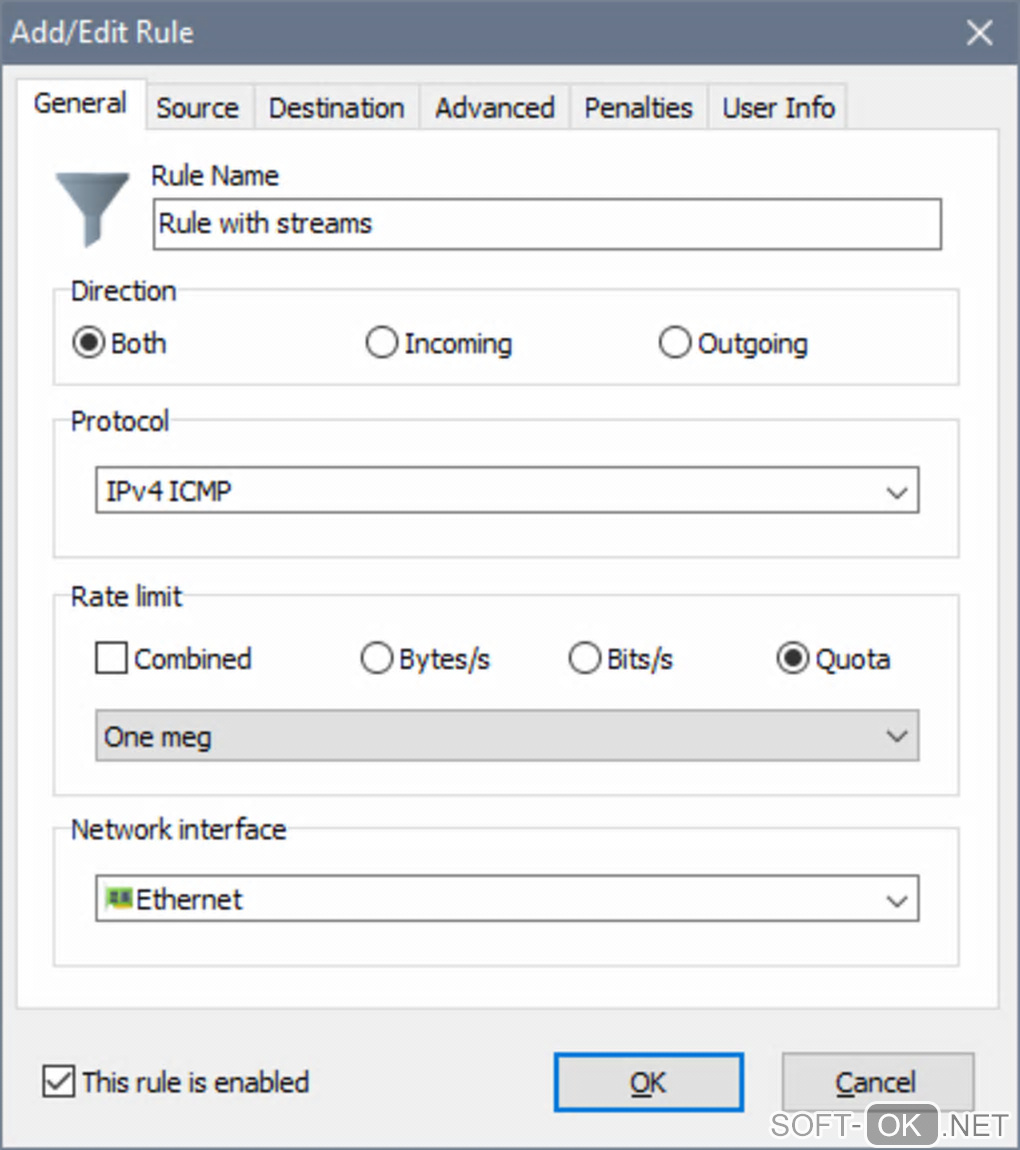The height and width of the screenshot is (1150, 1020).
Task: Enable the Combined rate limit checkbox
Action: tap(112, 659)
